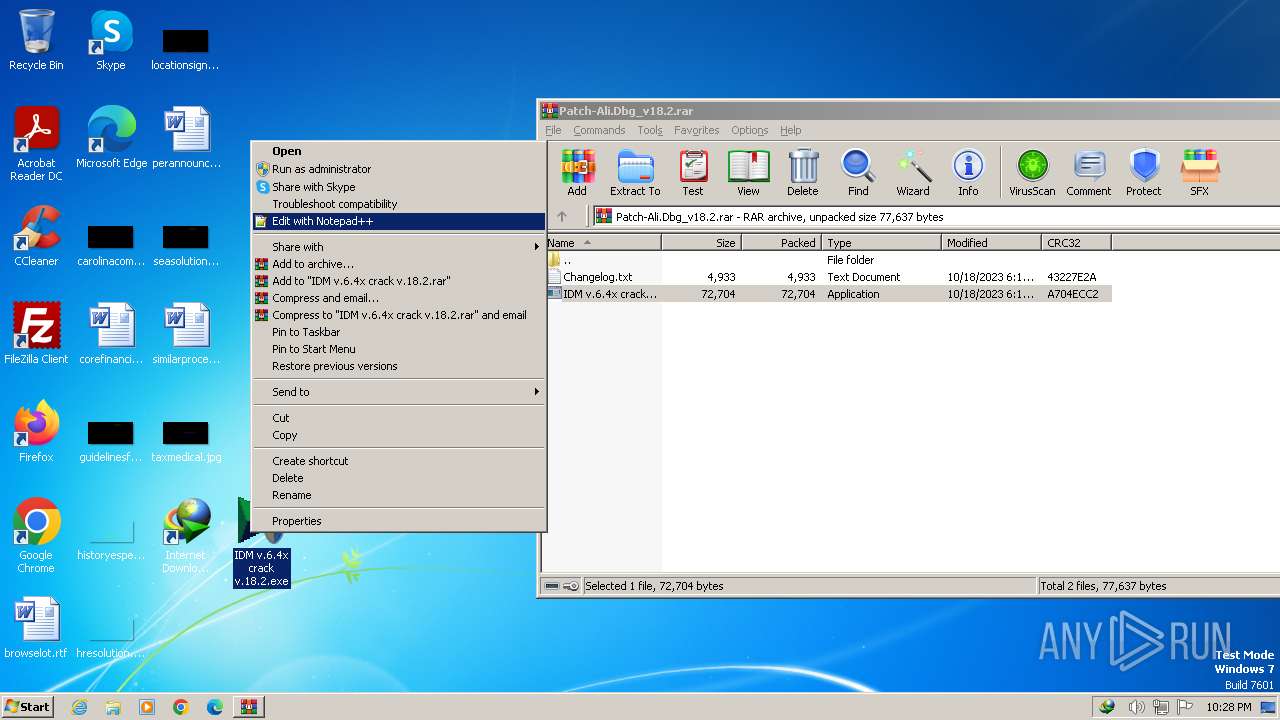Viewport: 1280px width, 720px height.
Task: Sort by the Size column header
Action: pos(701,243)
